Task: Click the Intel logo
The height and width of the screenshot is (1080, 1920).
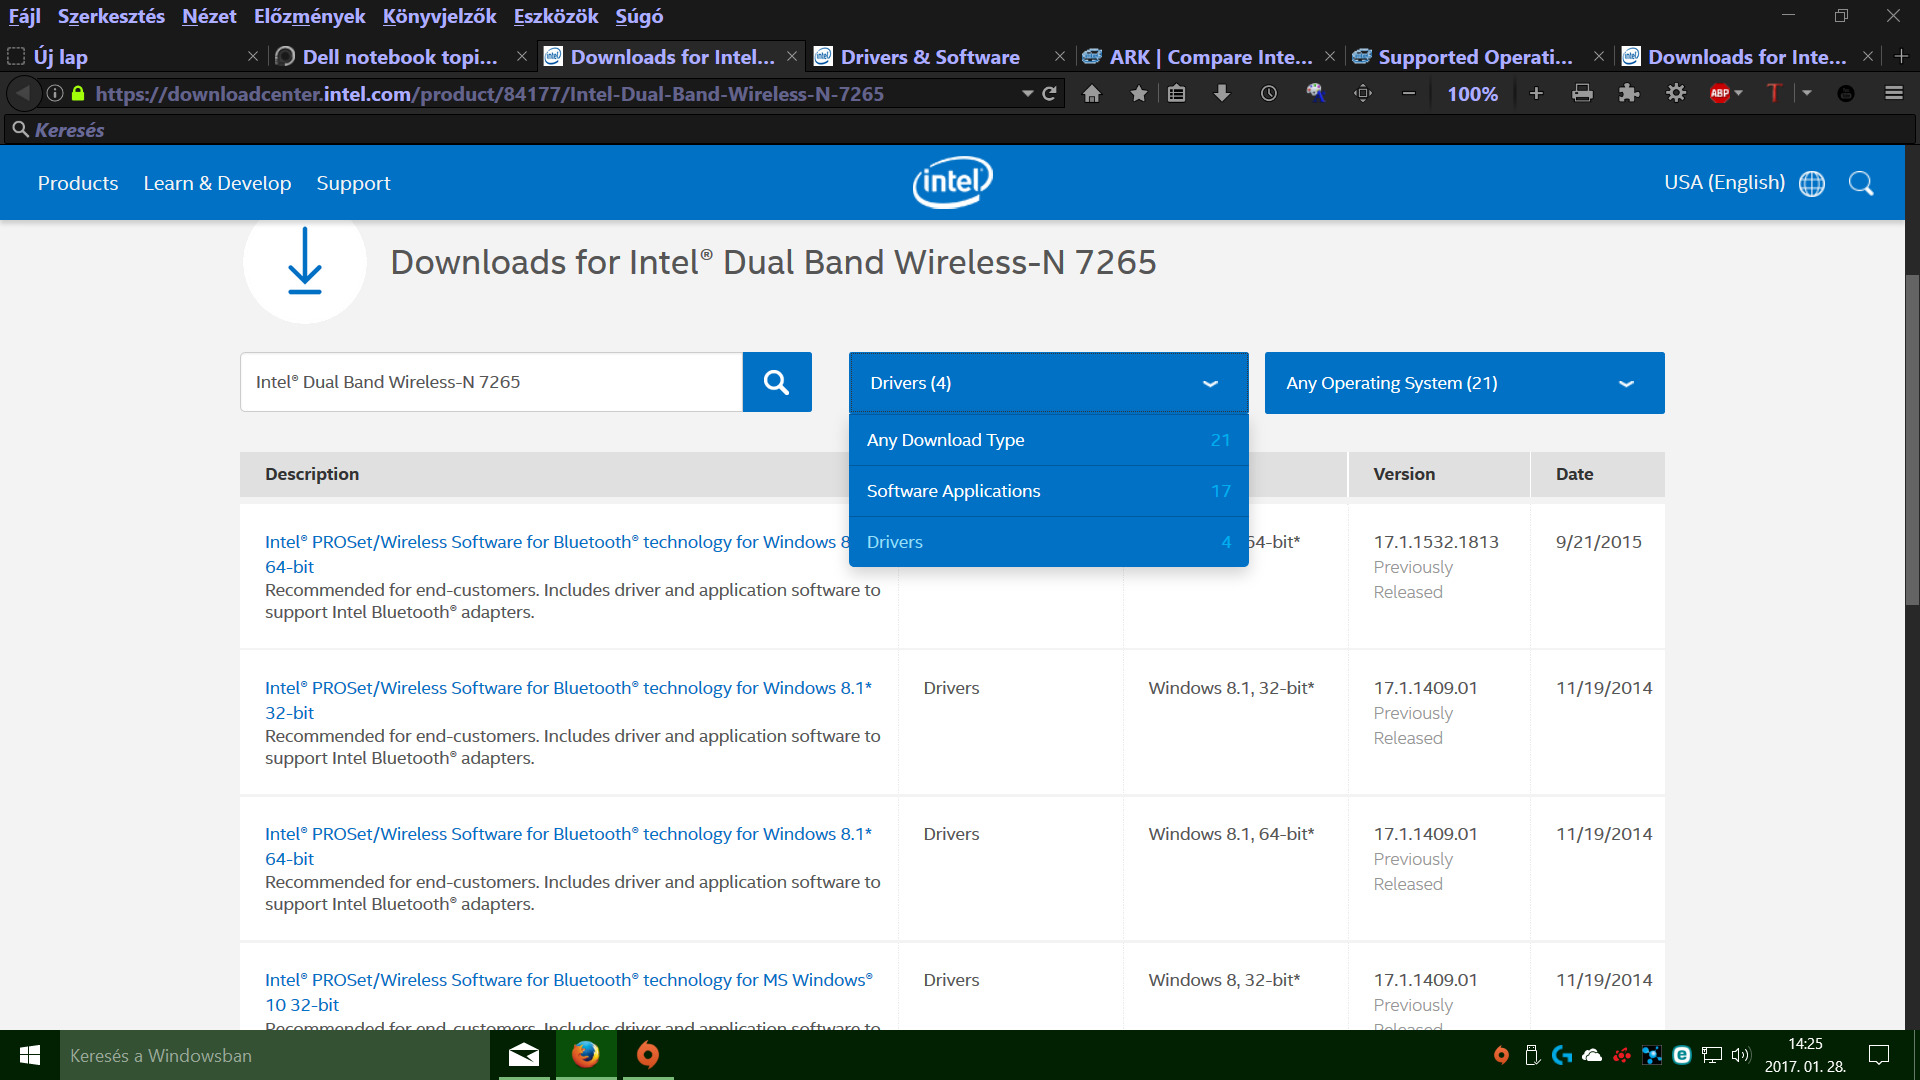Action: [952, 182]
